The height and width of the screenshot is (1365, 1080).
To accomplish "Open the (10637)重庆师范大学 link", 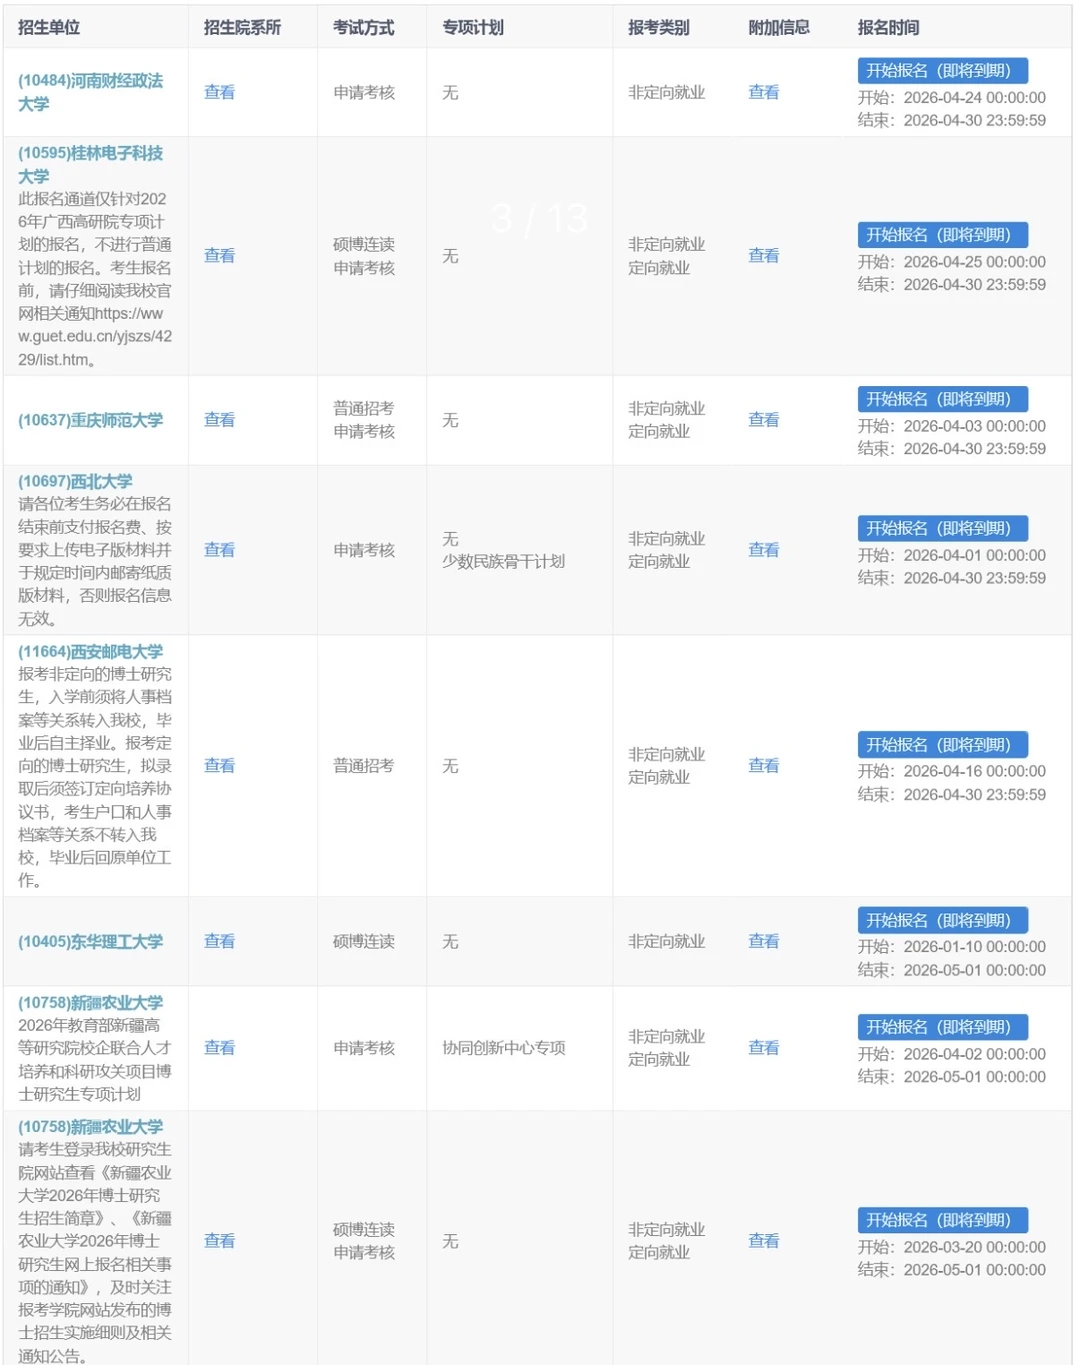I will 90,420.
